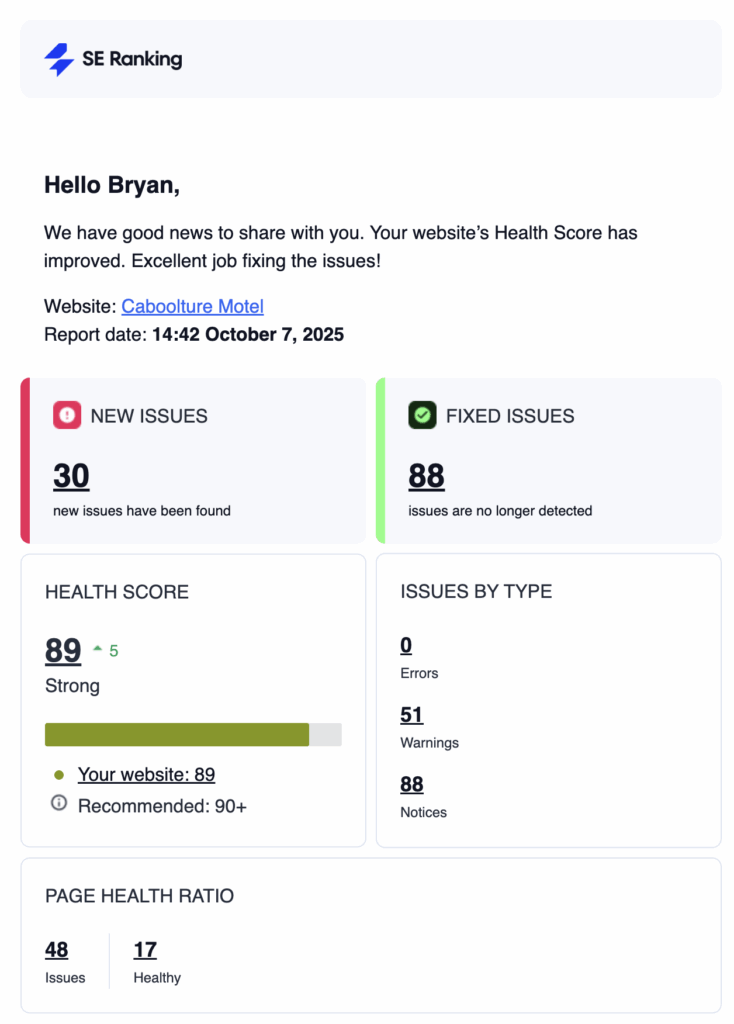View the 51 Warnings count link
Screen dimensions: 734x1024
pos(411,714)
